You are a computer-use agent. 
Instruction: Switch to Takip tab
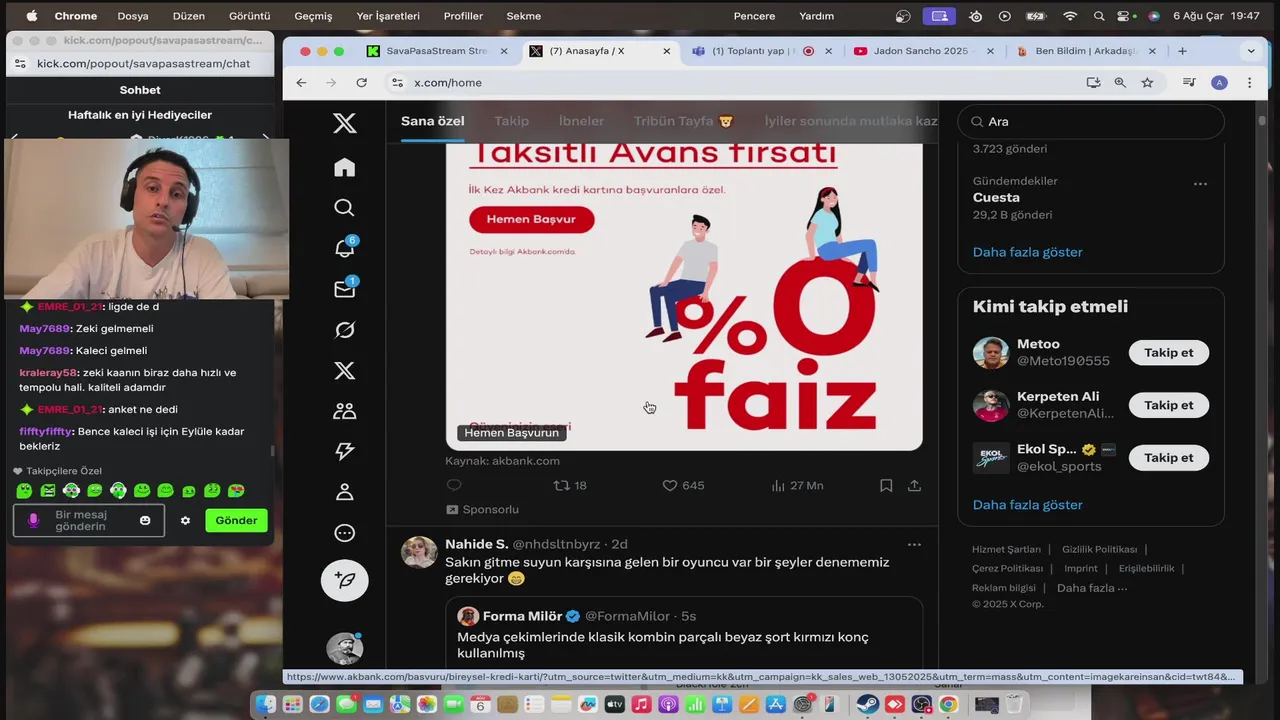tap(511, 121)
